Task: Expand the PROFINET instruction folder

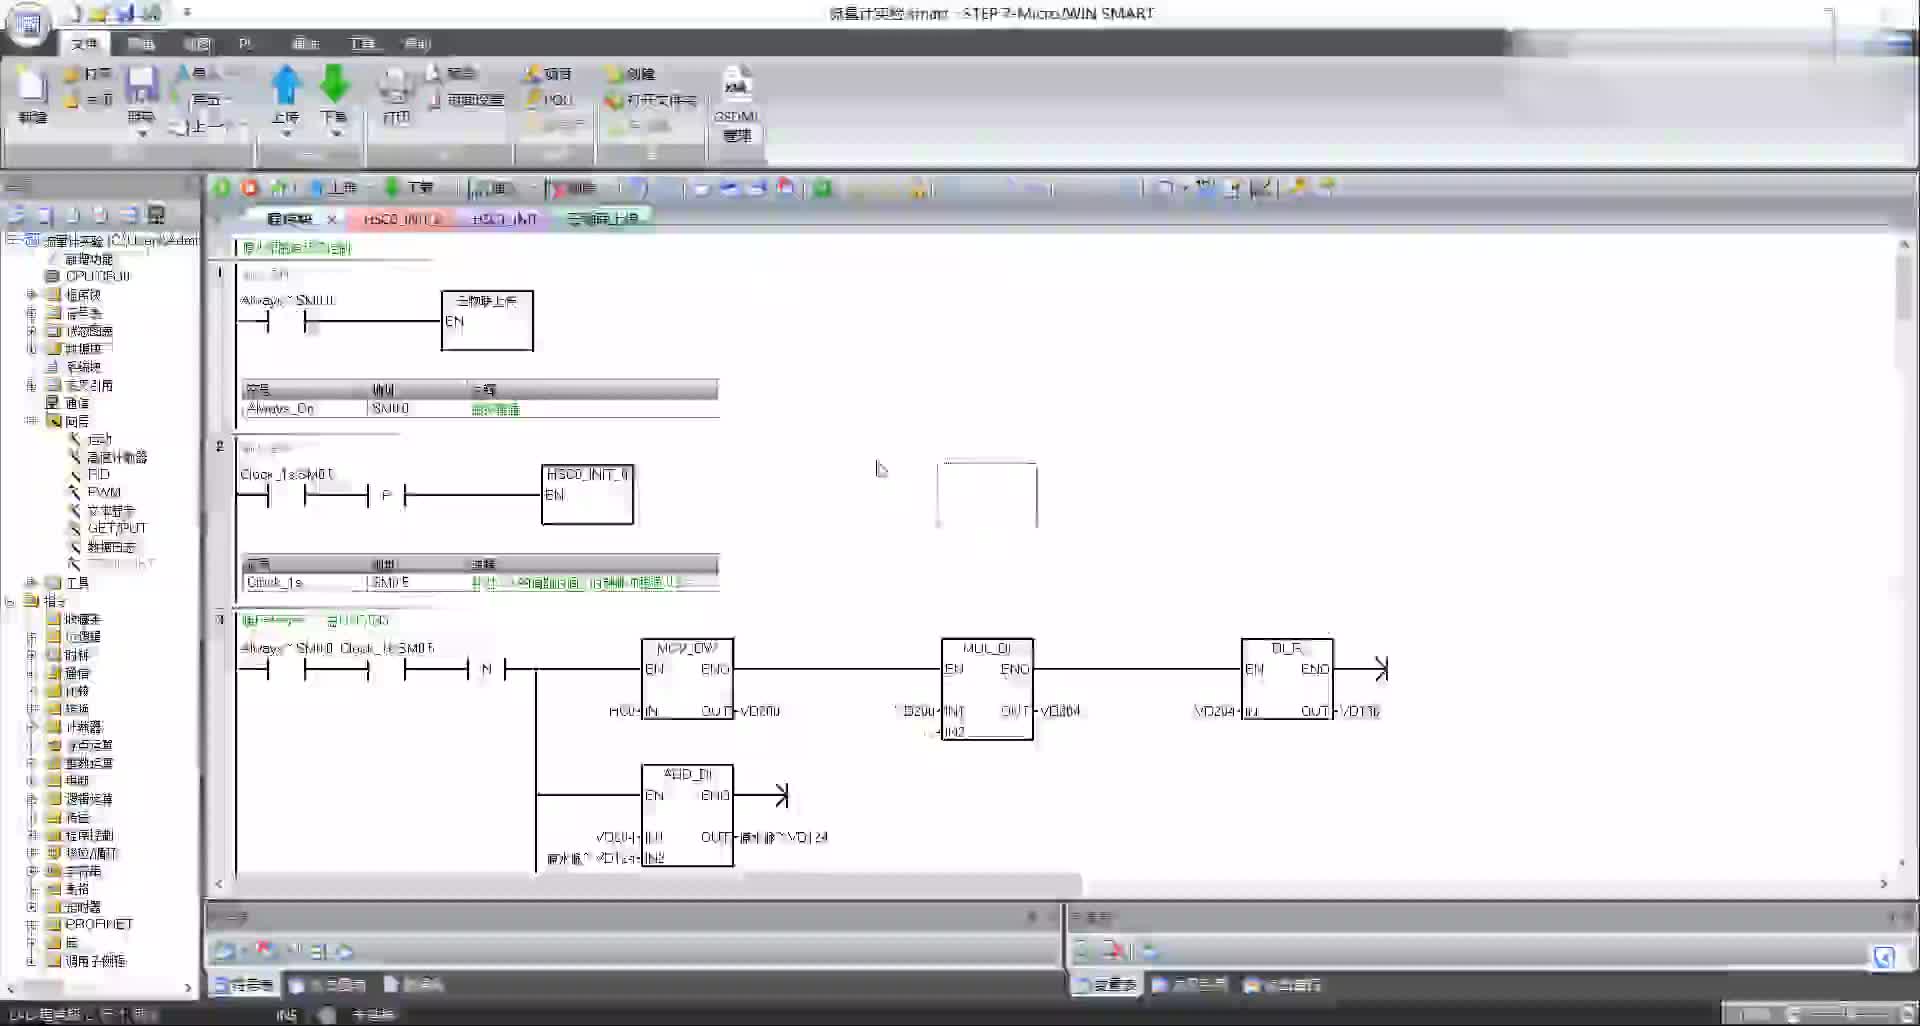Action: (x=31, y=925)
